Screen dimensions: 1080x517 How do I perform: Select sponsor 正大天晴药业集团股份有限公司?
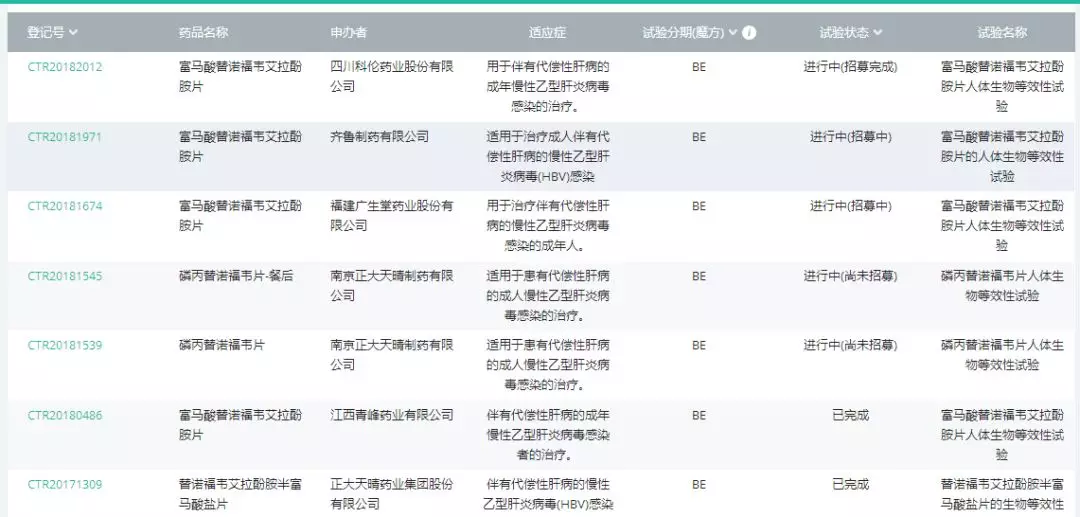[391, 494]
